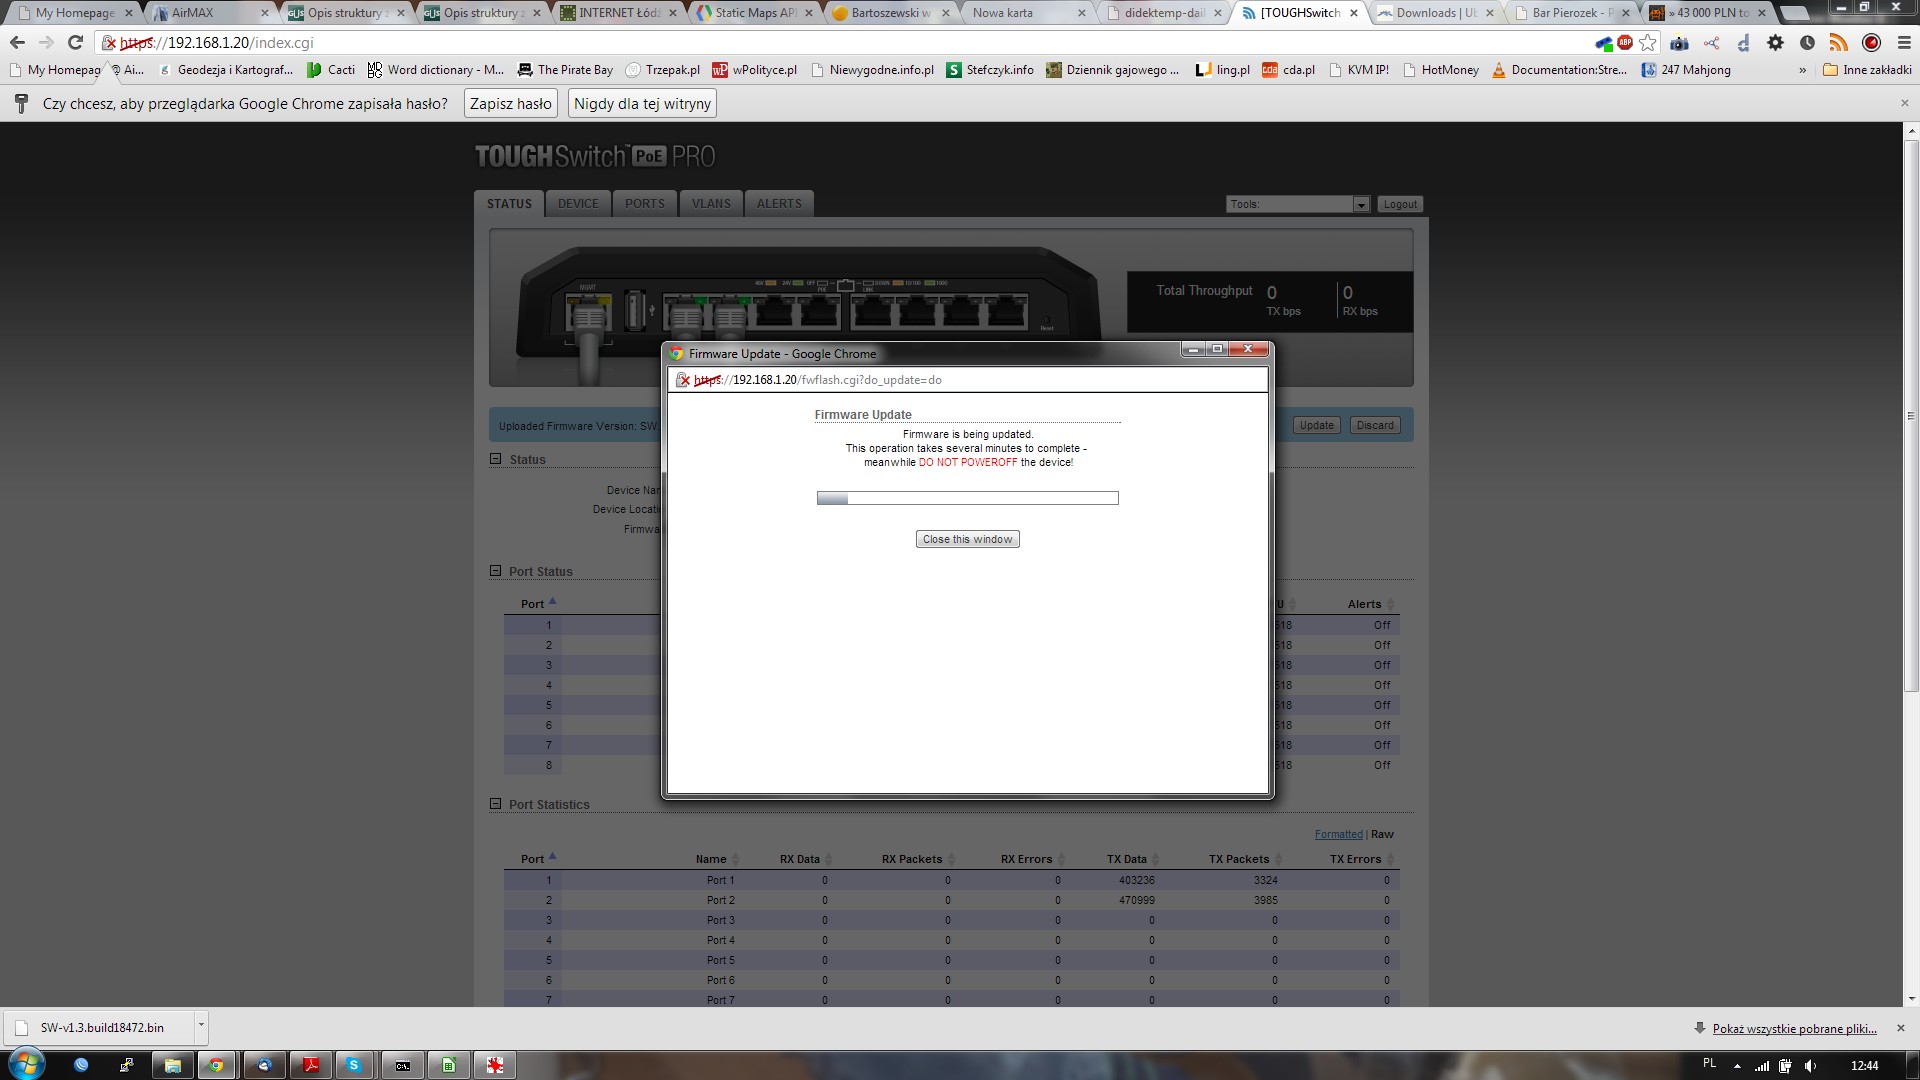
Task: Click the Logout button
Action: click(1400, 204)
